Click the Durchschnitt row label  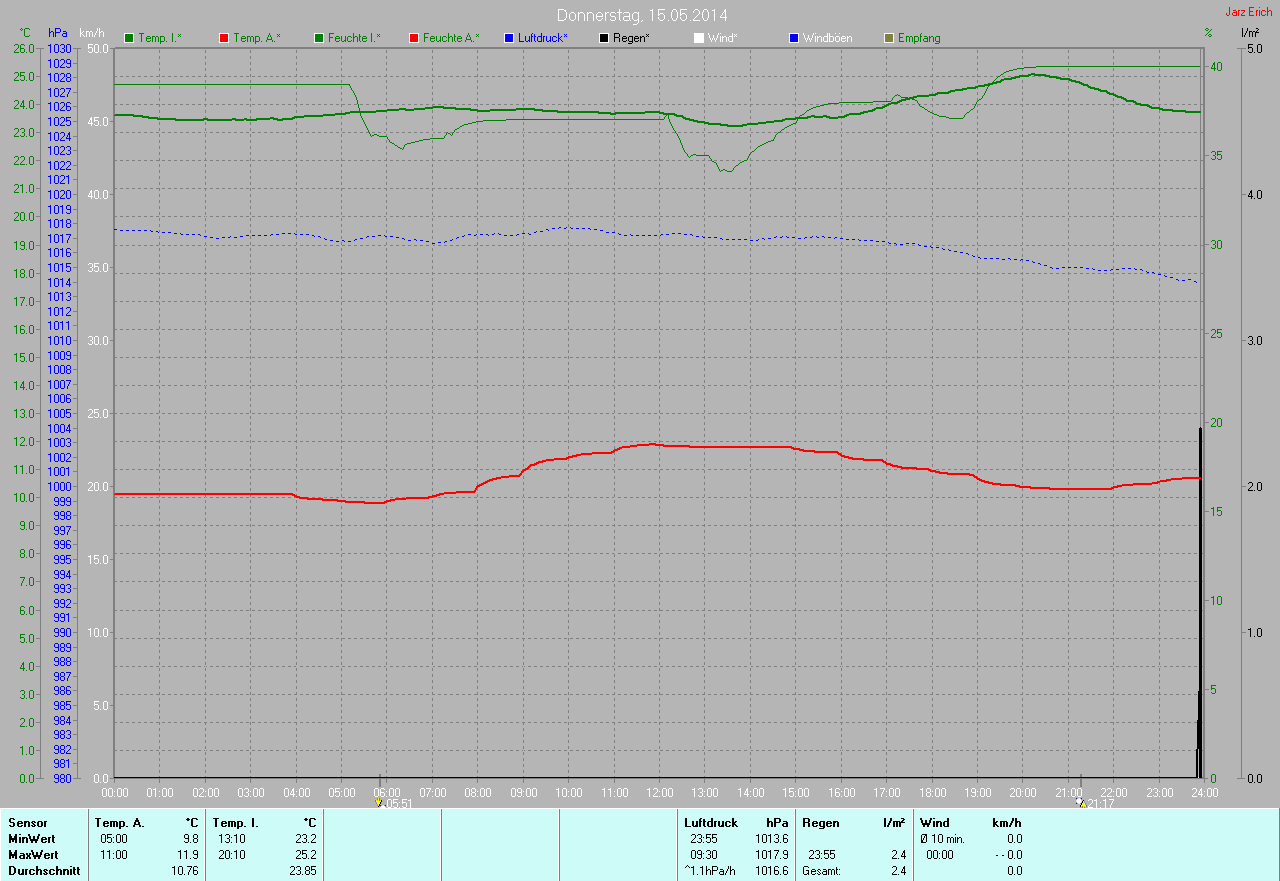coord(44,871)
